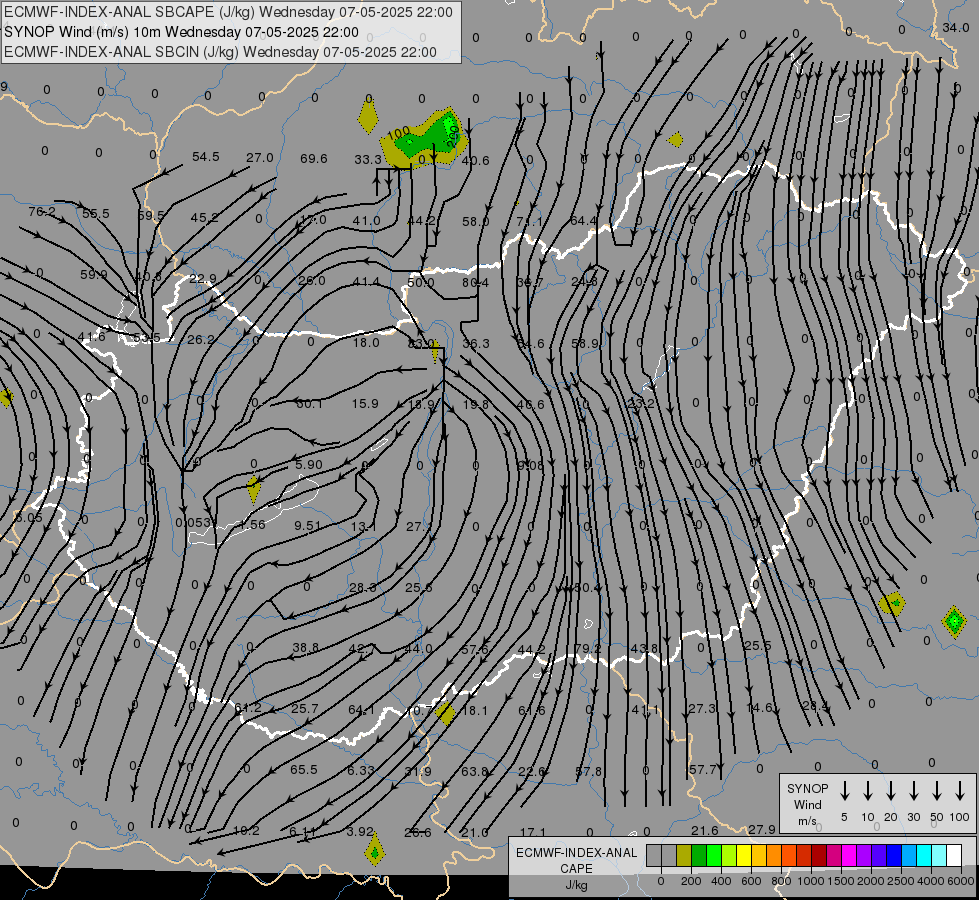Screen dimensions: 979x900
Task: Click the wind legend arrow above 100
Action: 960,791
